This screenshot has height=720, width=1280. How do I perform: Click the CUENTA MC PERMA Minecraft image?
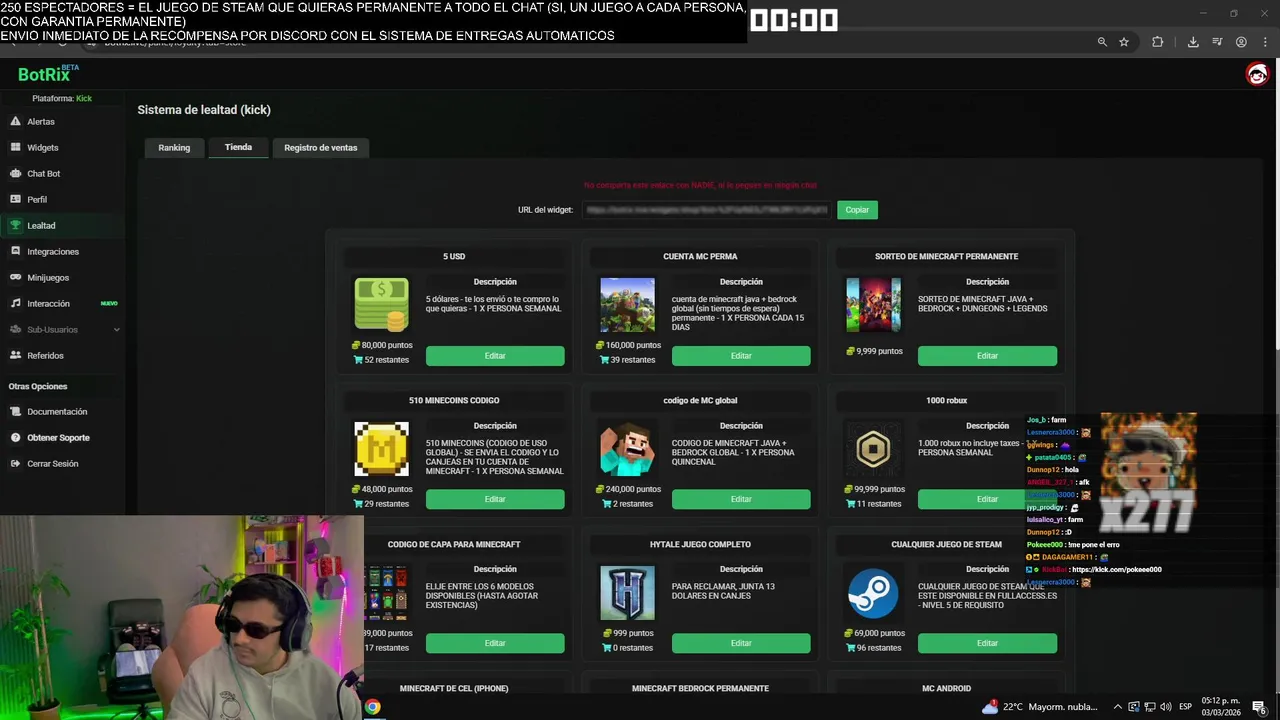coord(627,305)
